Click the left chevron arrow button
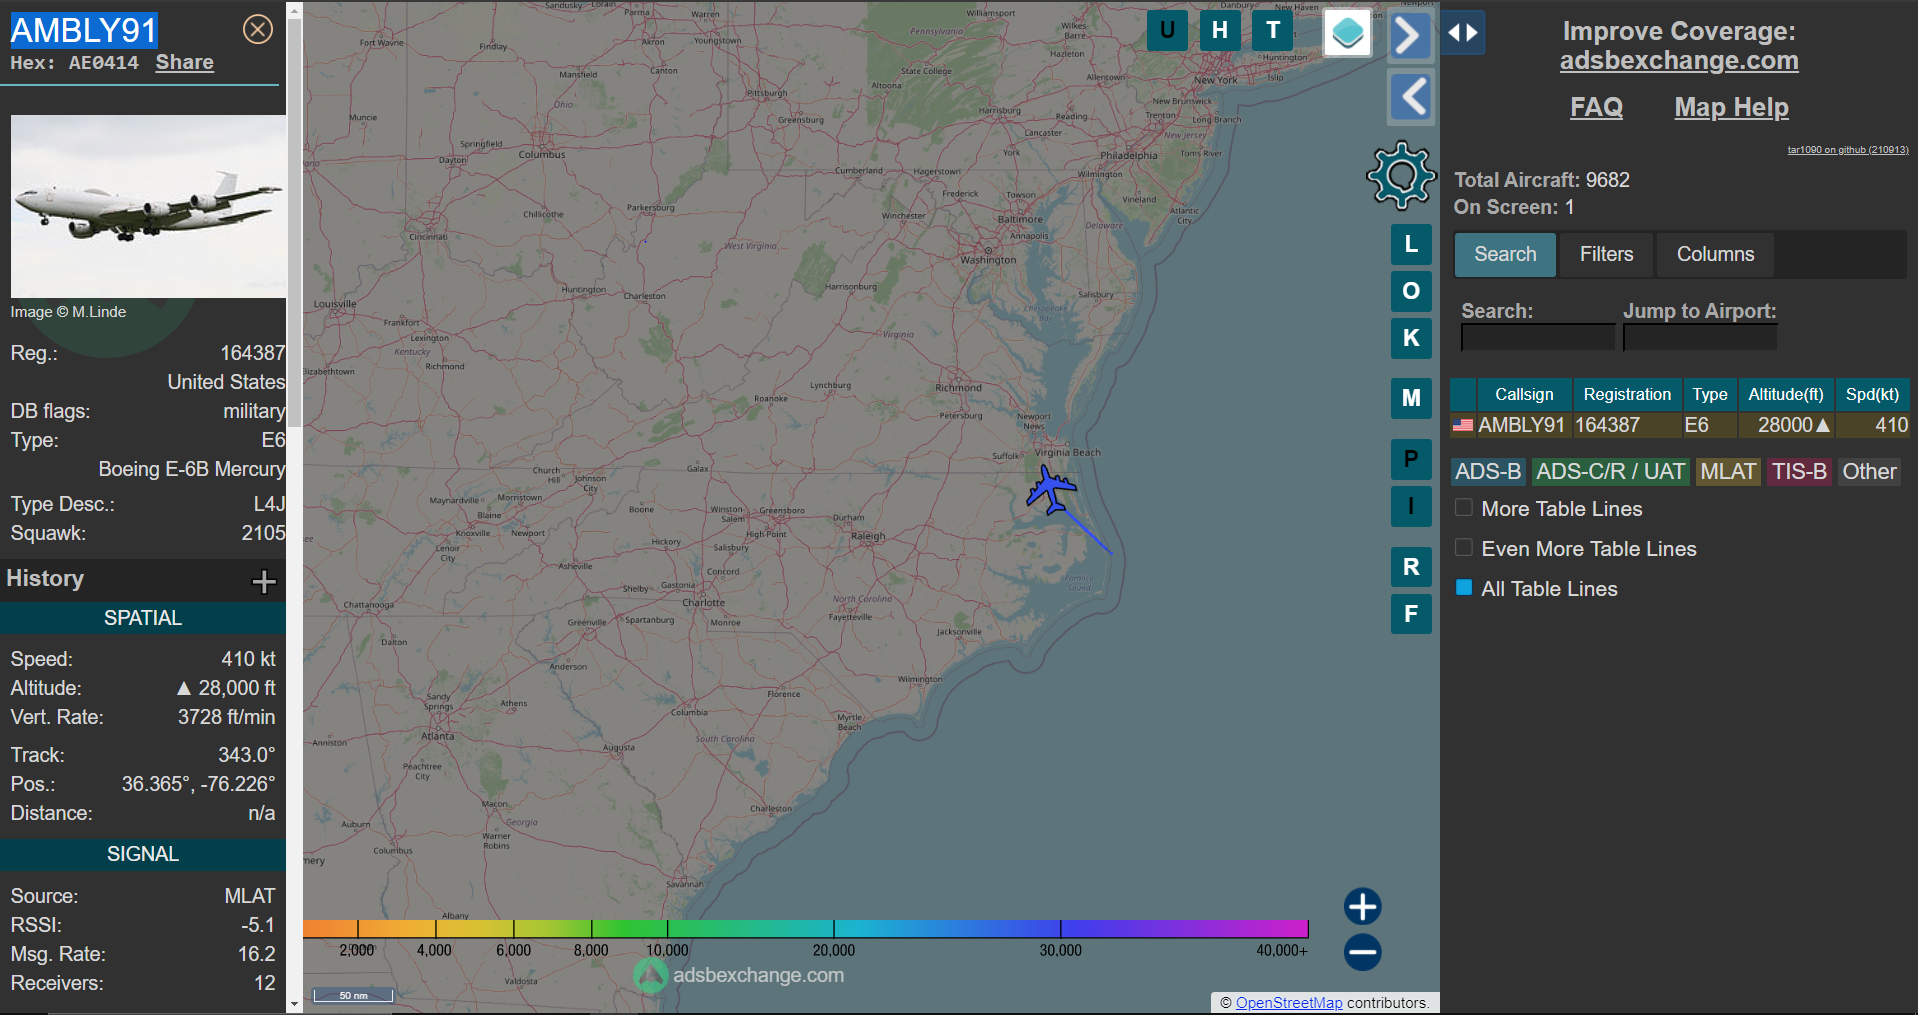This screenshot has width=1918, height=1015. coord(1411,97)
